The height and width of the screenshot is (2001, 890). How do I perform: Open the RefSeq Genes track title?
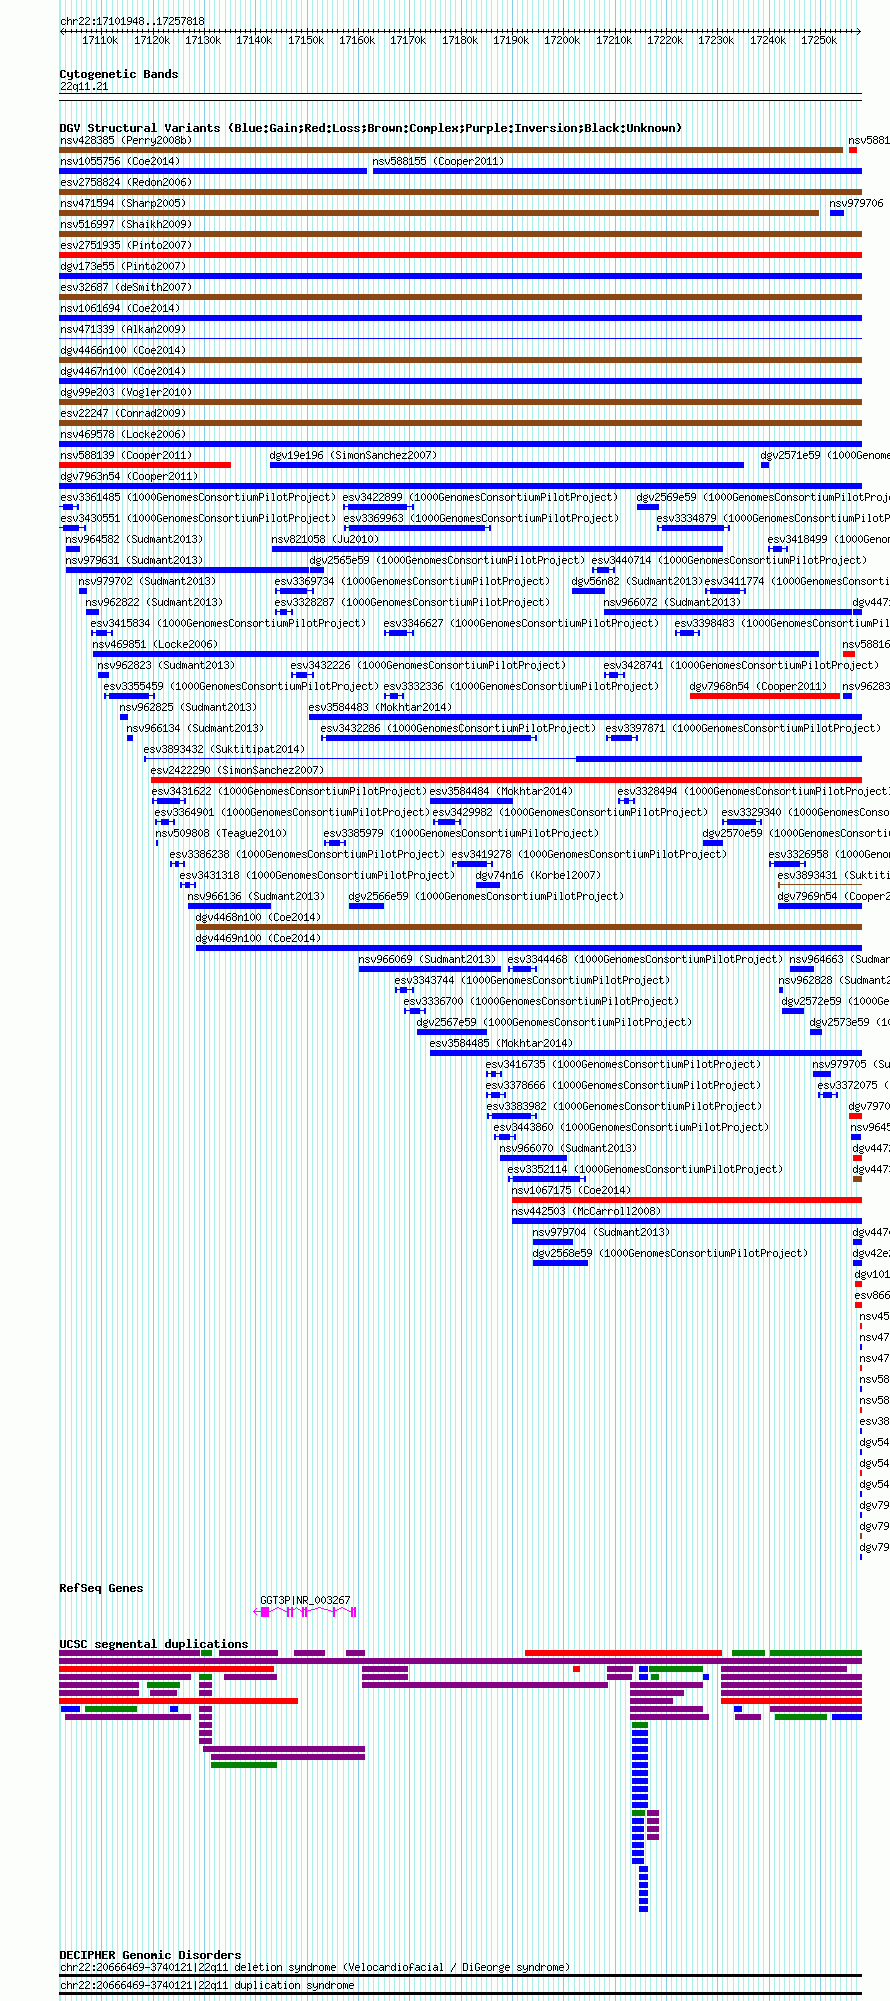point(101,1588)
